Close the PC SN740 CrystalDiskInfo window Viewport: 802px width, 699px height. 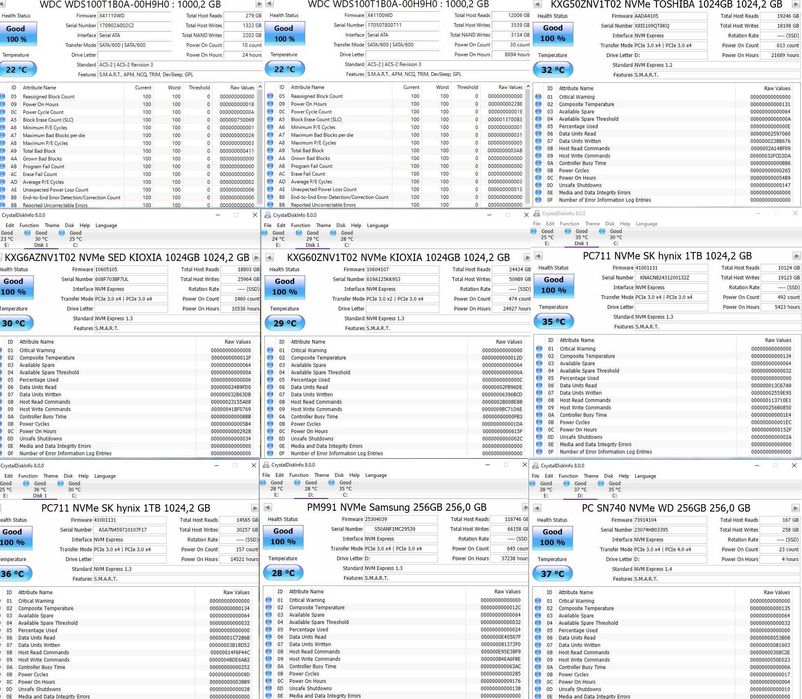pos(794,466)
